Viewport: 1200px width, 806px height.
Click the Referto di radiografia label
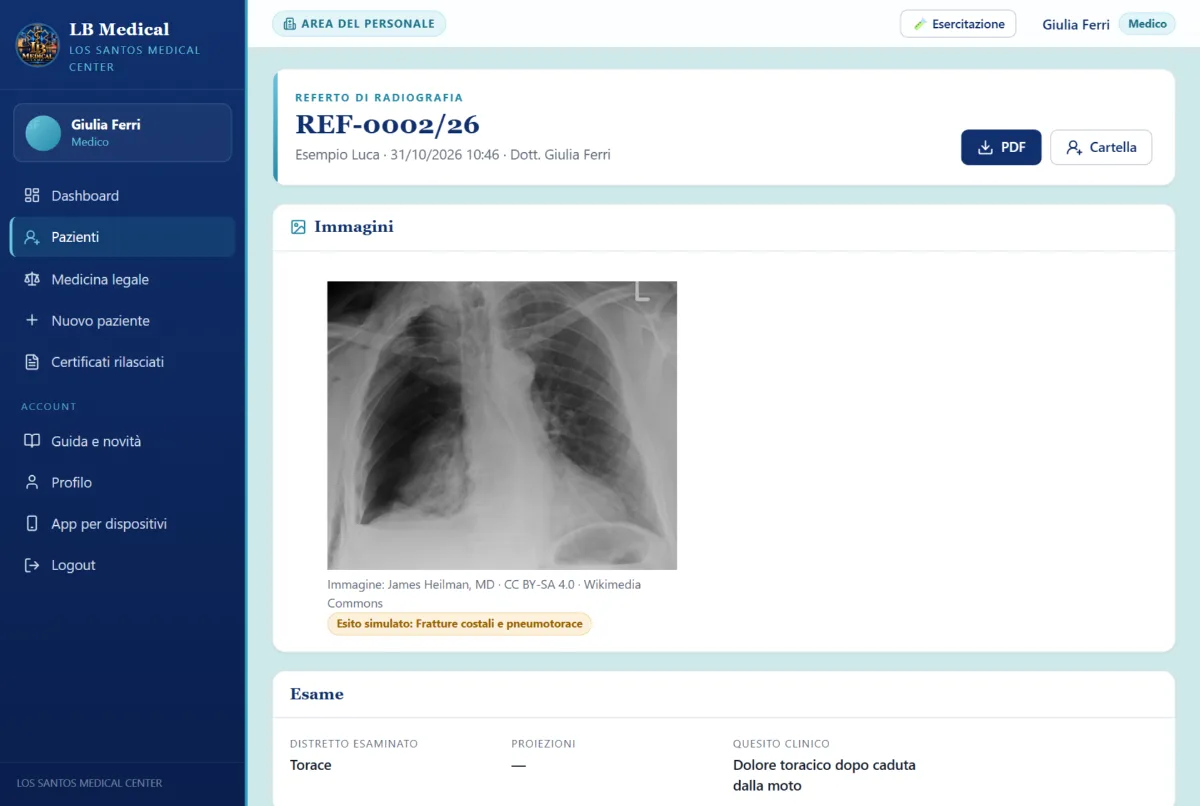pos(379,98)
